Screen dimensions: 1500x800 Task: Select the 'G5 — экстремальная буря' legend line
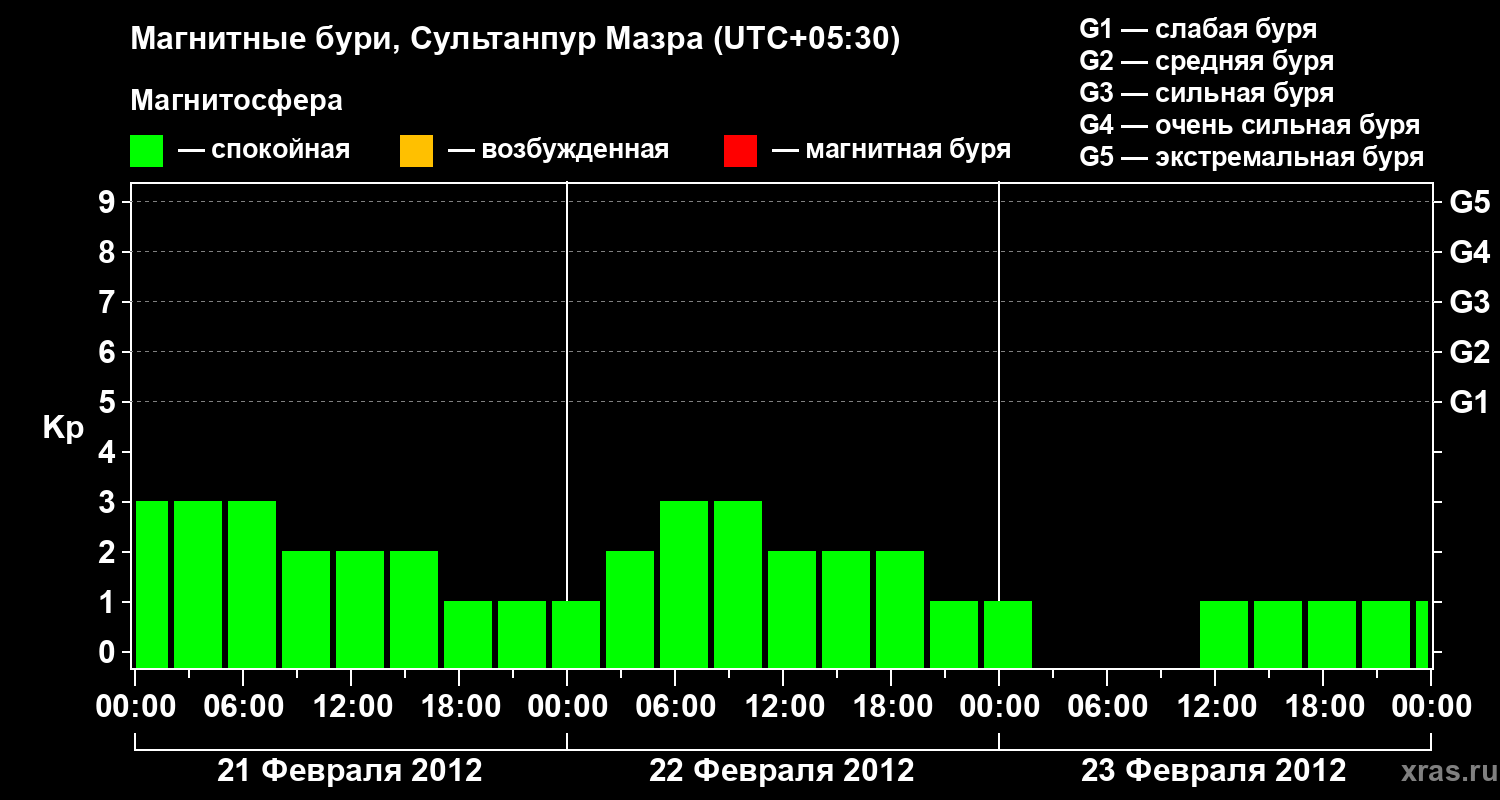[1252, 157]
